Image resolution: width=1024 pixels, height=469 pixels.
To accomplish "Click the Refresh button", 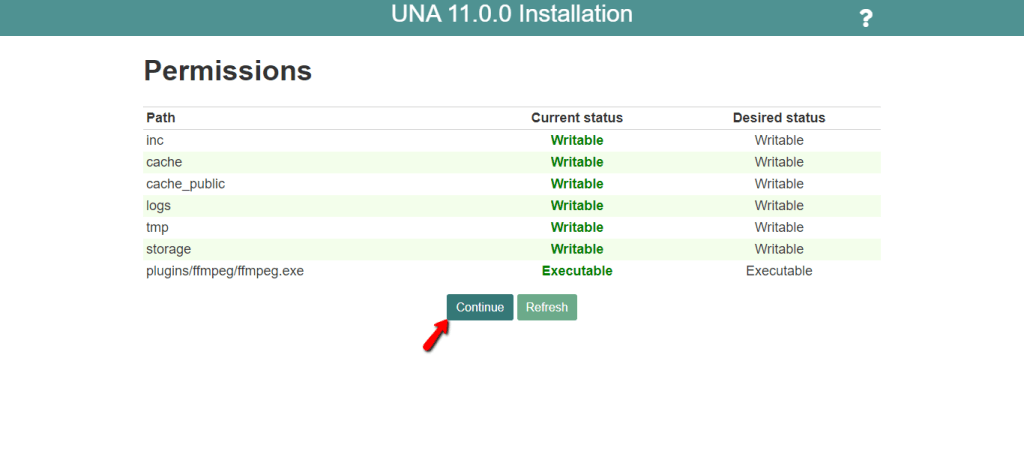I will pos(547,307).
